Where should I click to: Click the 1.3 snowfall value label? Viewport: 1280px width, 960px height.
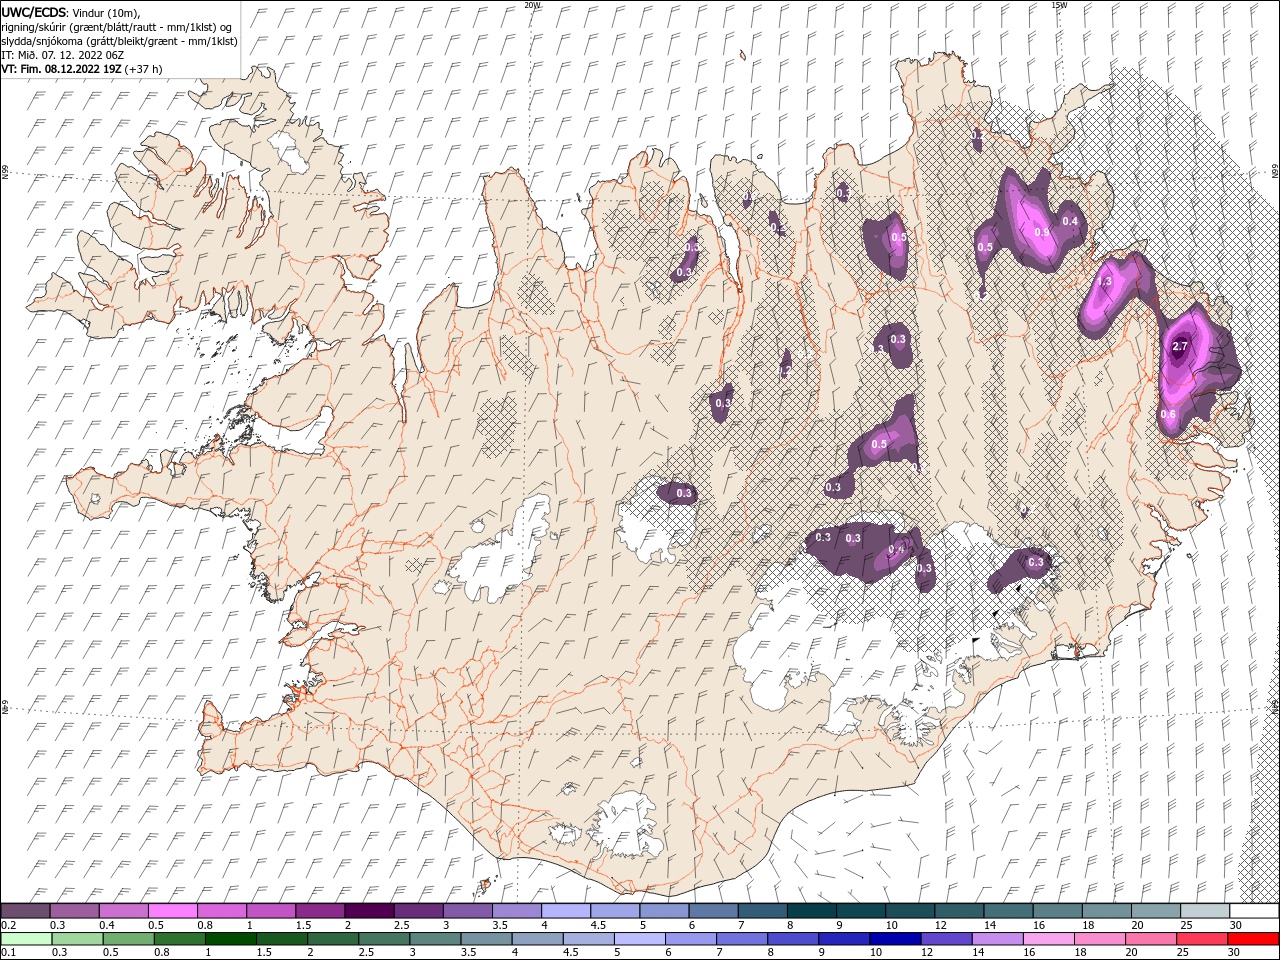pos(1105,282)
